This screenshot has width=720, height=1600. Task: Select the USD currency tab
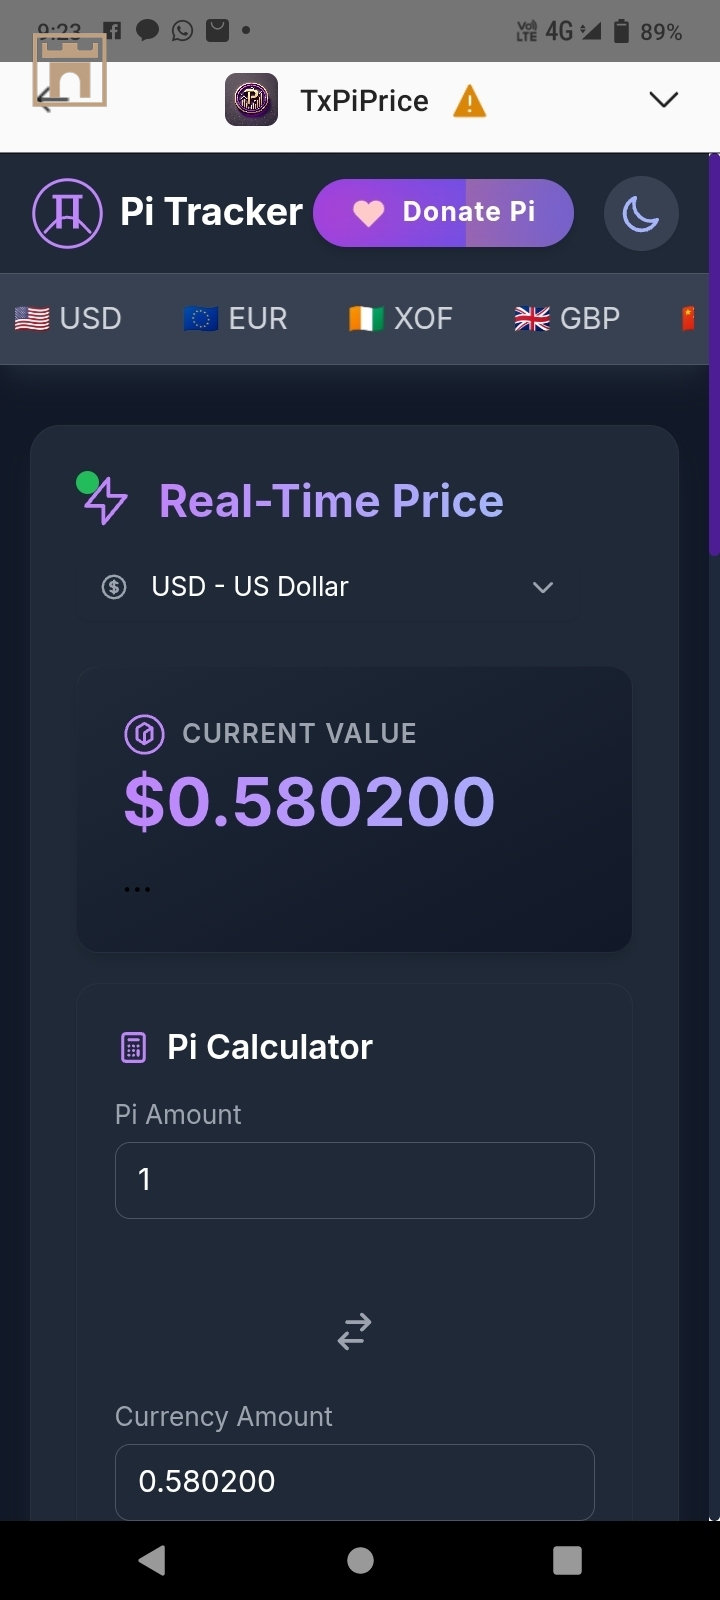coord(68,318)
